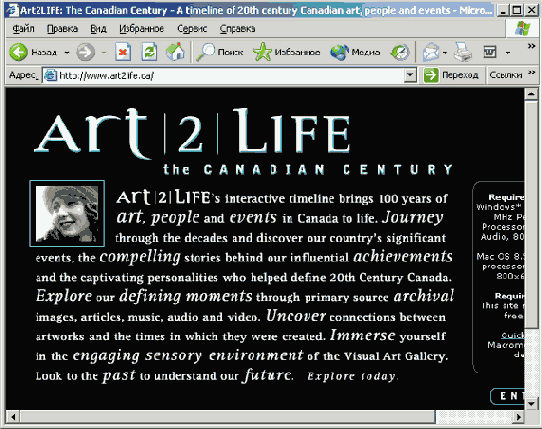Go to Home page icon
The image size is (542, 429).
coord(176,52)
